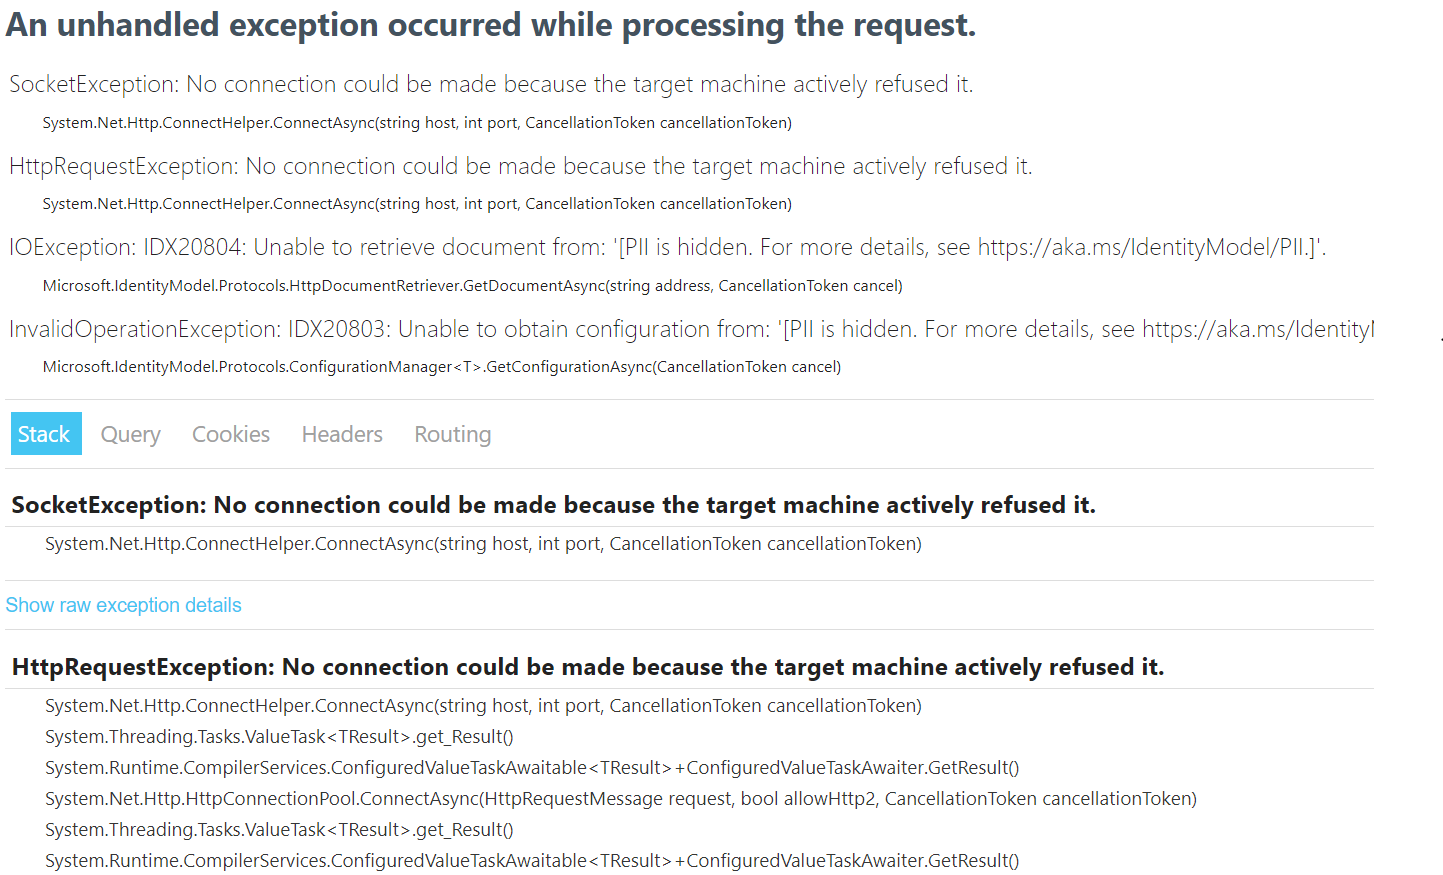
Task: Switch to the Headers tab
Action: coord(342,433)
